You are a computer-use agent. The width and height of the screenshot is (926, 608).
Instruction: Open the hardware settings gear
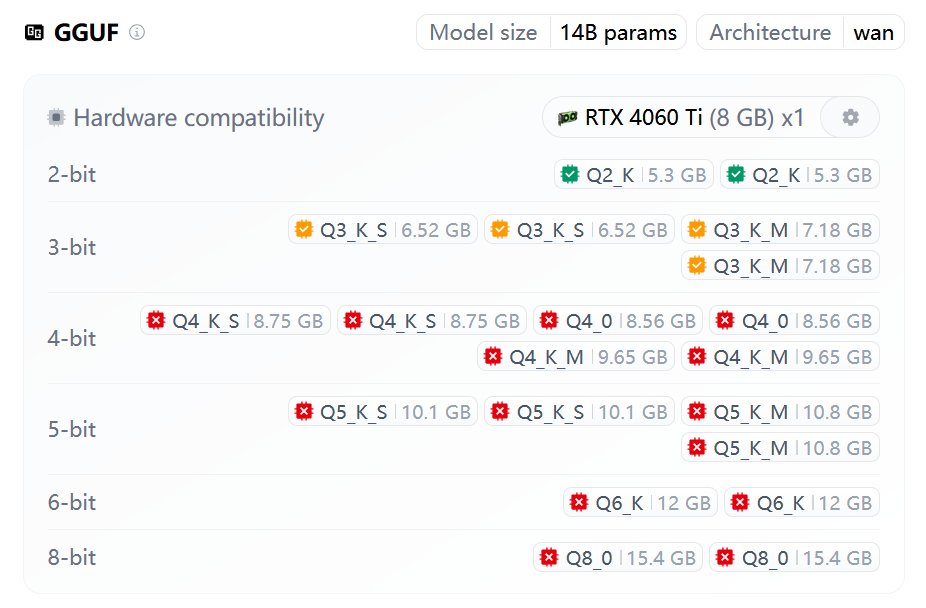849,117
